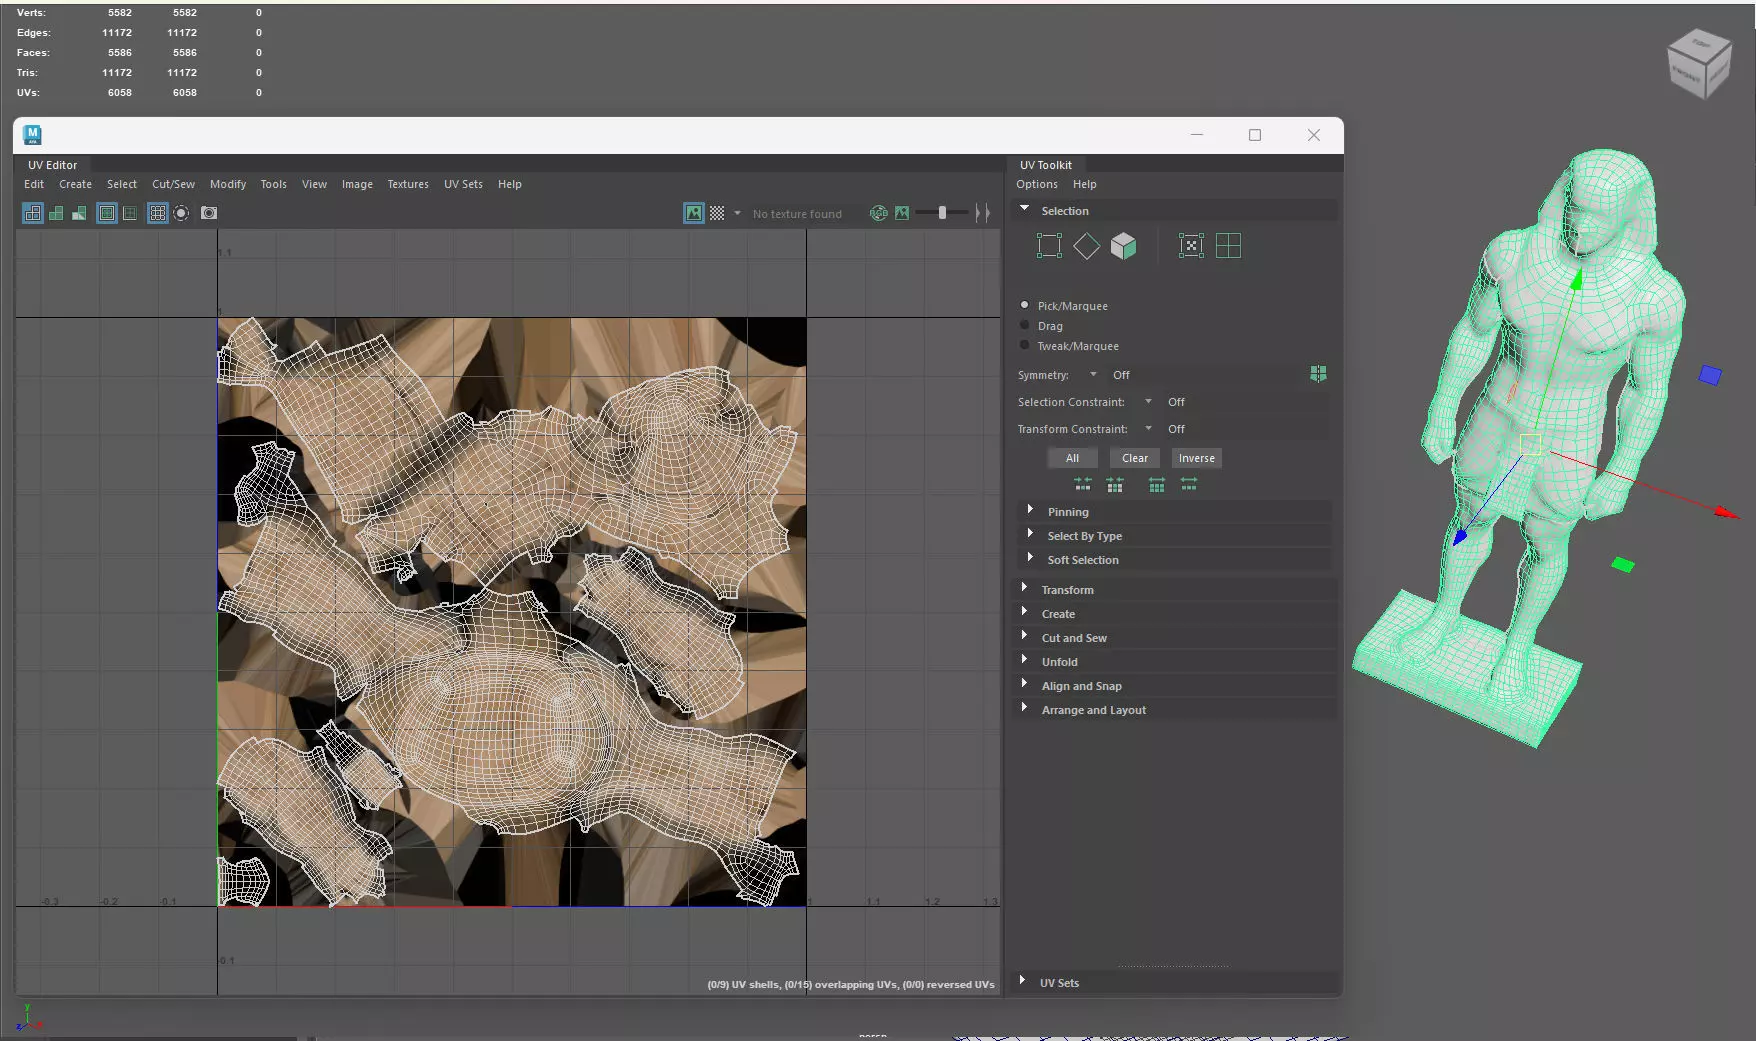Click the symmetry plane icon
The image size is (1756, 1041).
1319,374
